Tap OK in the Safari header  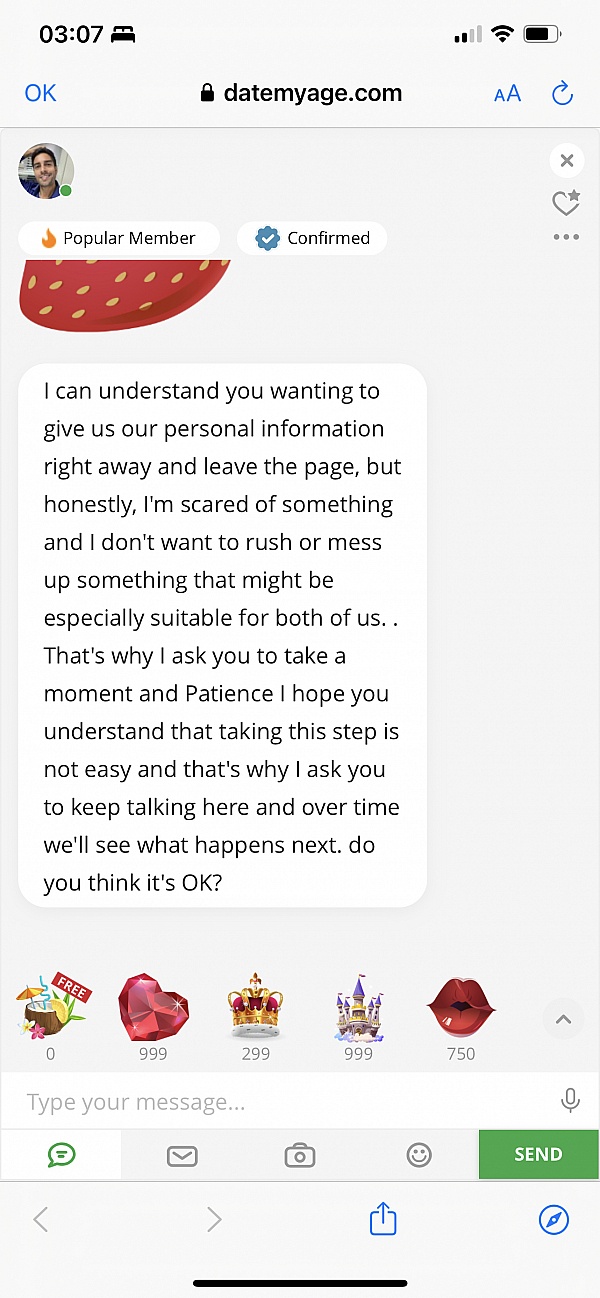tap(40, 93)
